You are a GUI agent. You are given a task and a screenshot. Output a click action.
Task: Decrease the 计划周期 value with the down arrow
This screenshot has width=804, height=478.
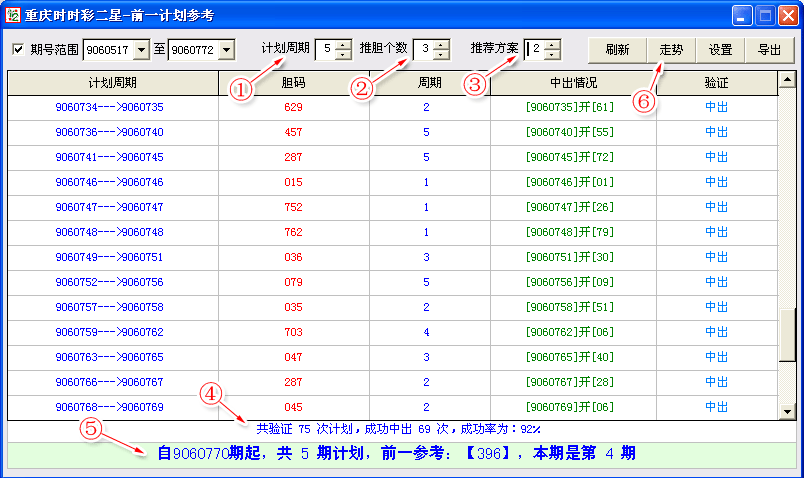pos(344,54)
